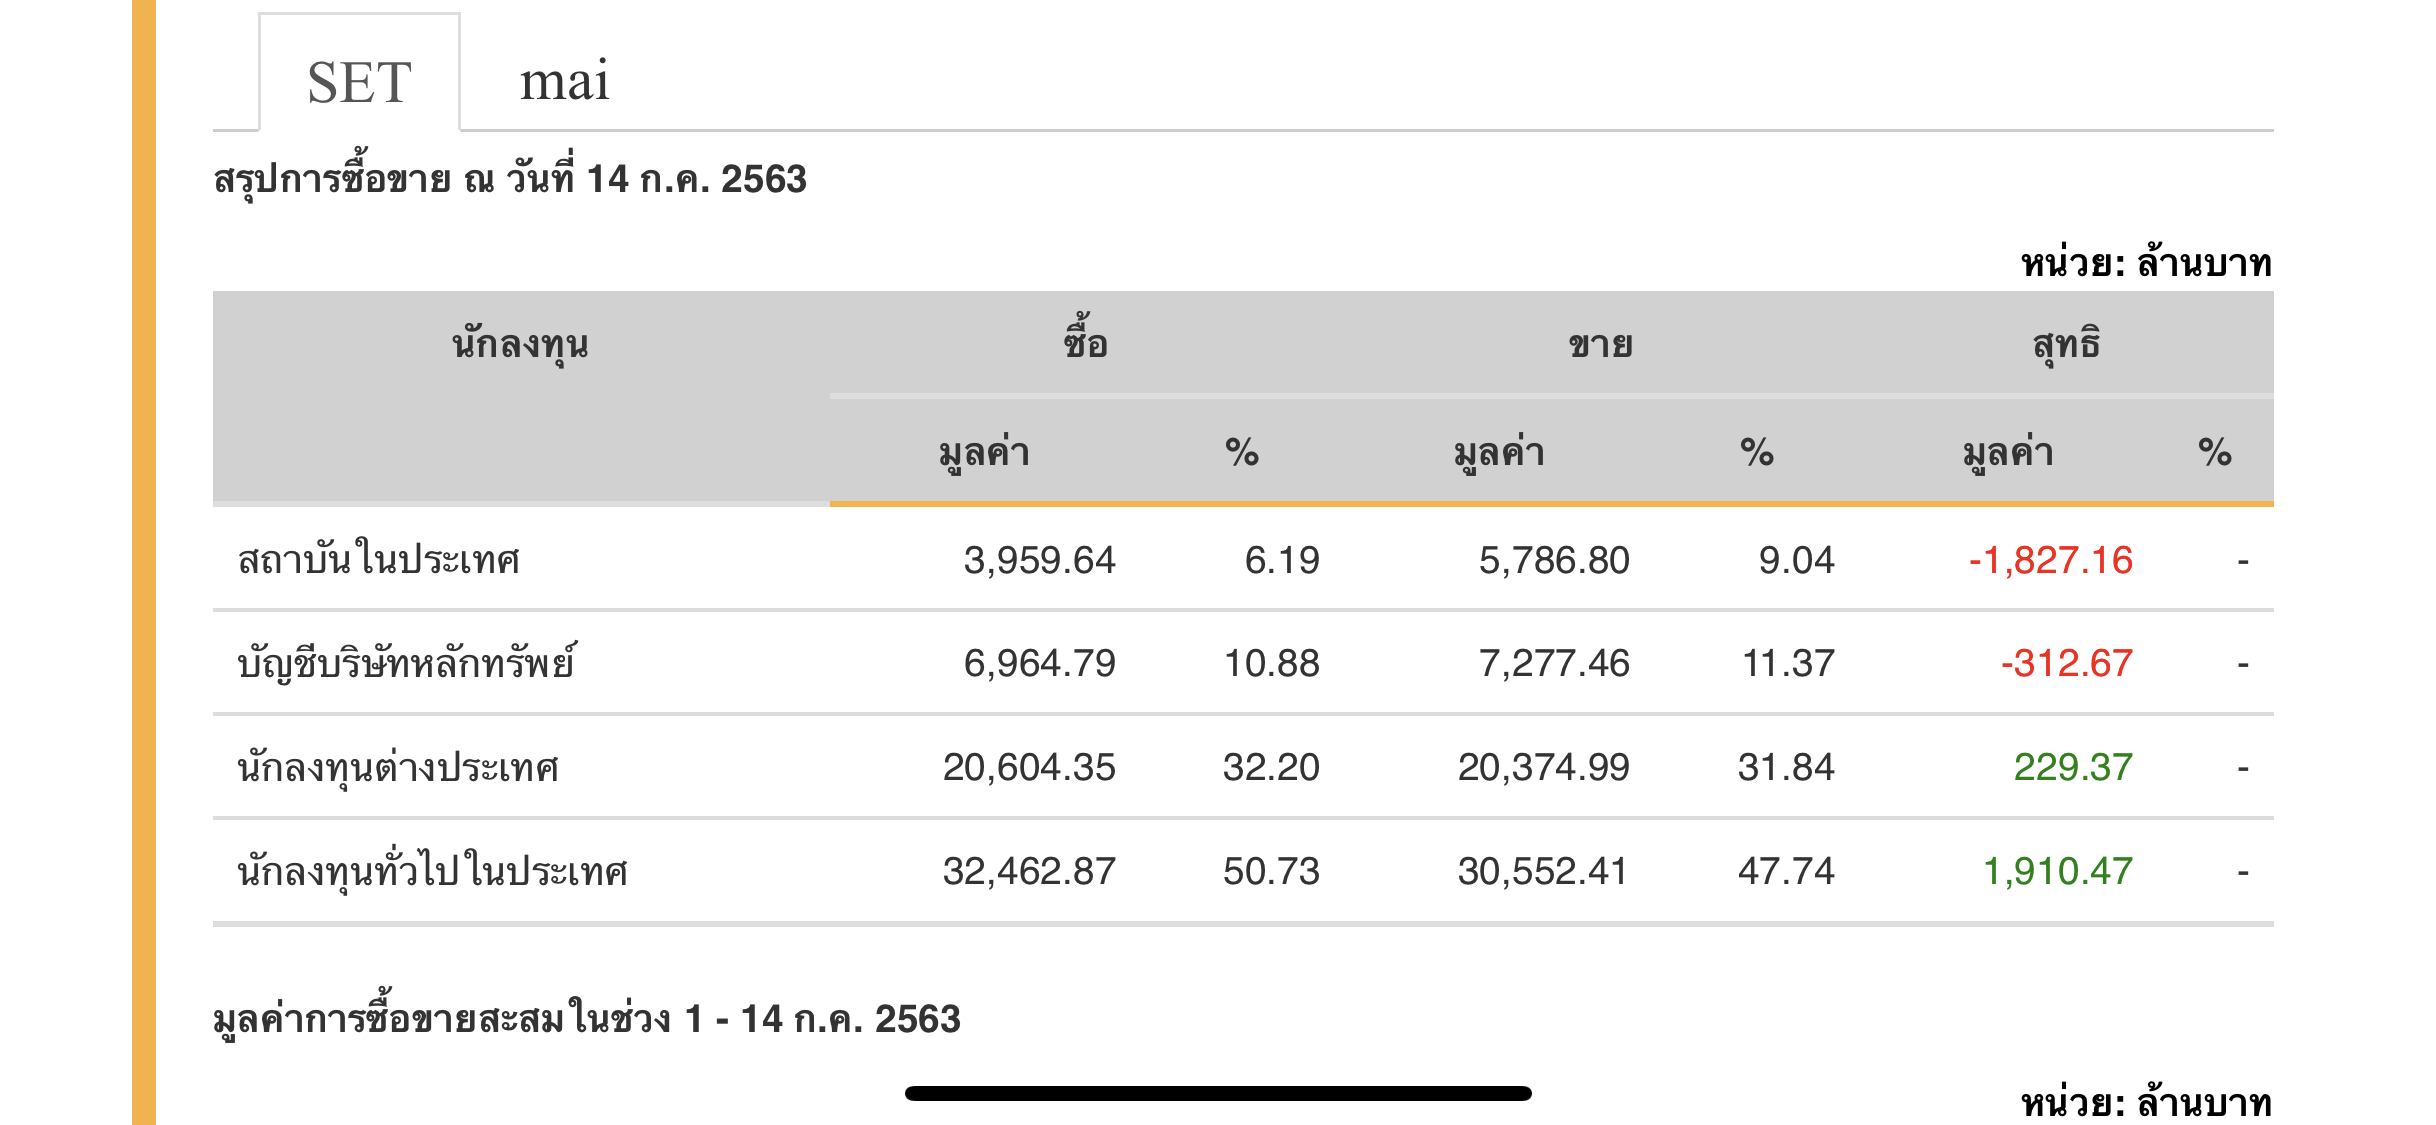The image size is (2436, 1125).
Task: Click the green net value 1,910.47
Action: [2057, 872]
